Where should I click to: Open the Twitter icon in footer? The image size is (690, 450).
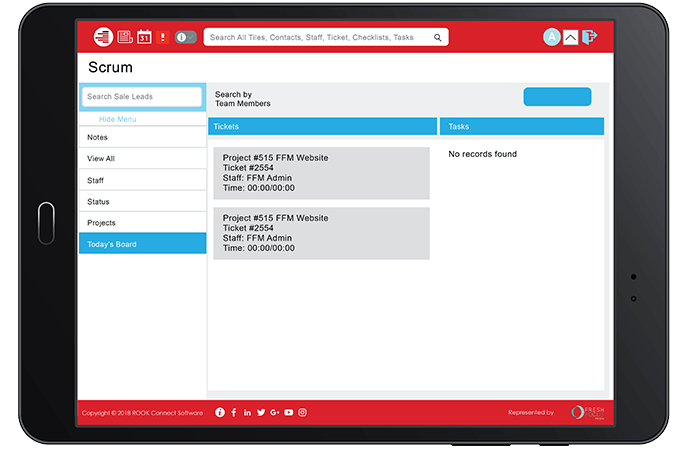(261, 412)
